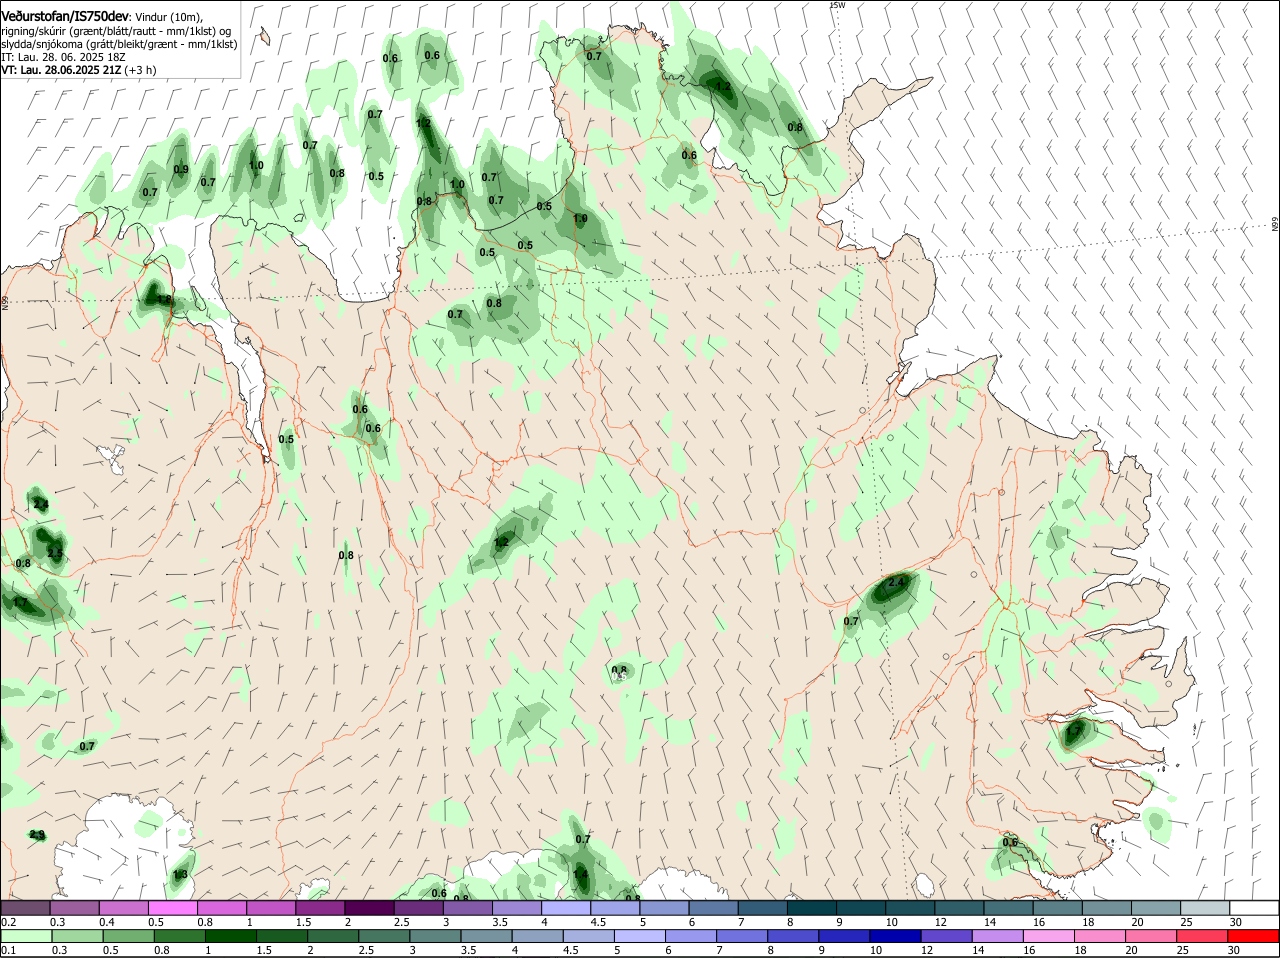Click the 0.9 precipitation value on the map
This screenshot has width=1280, height=958.
coord(181,169)
